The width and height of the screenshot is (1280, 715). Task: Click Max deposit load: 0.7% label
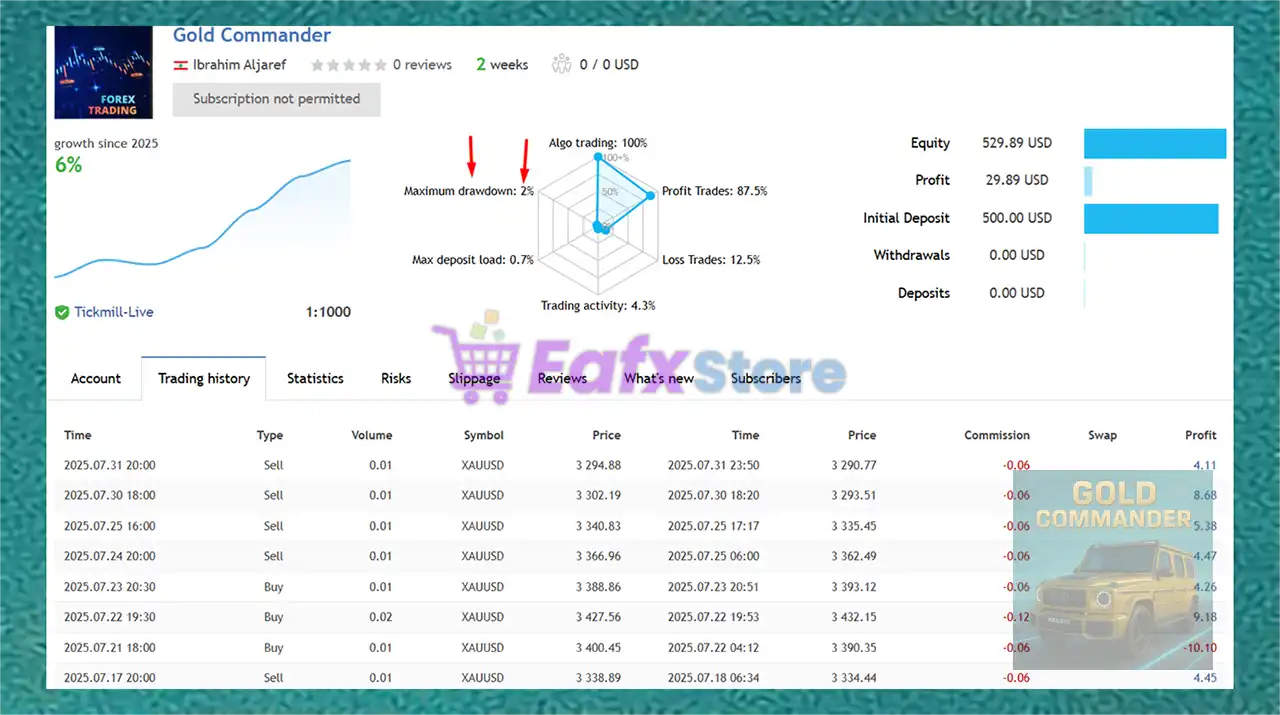pos(473,260)
